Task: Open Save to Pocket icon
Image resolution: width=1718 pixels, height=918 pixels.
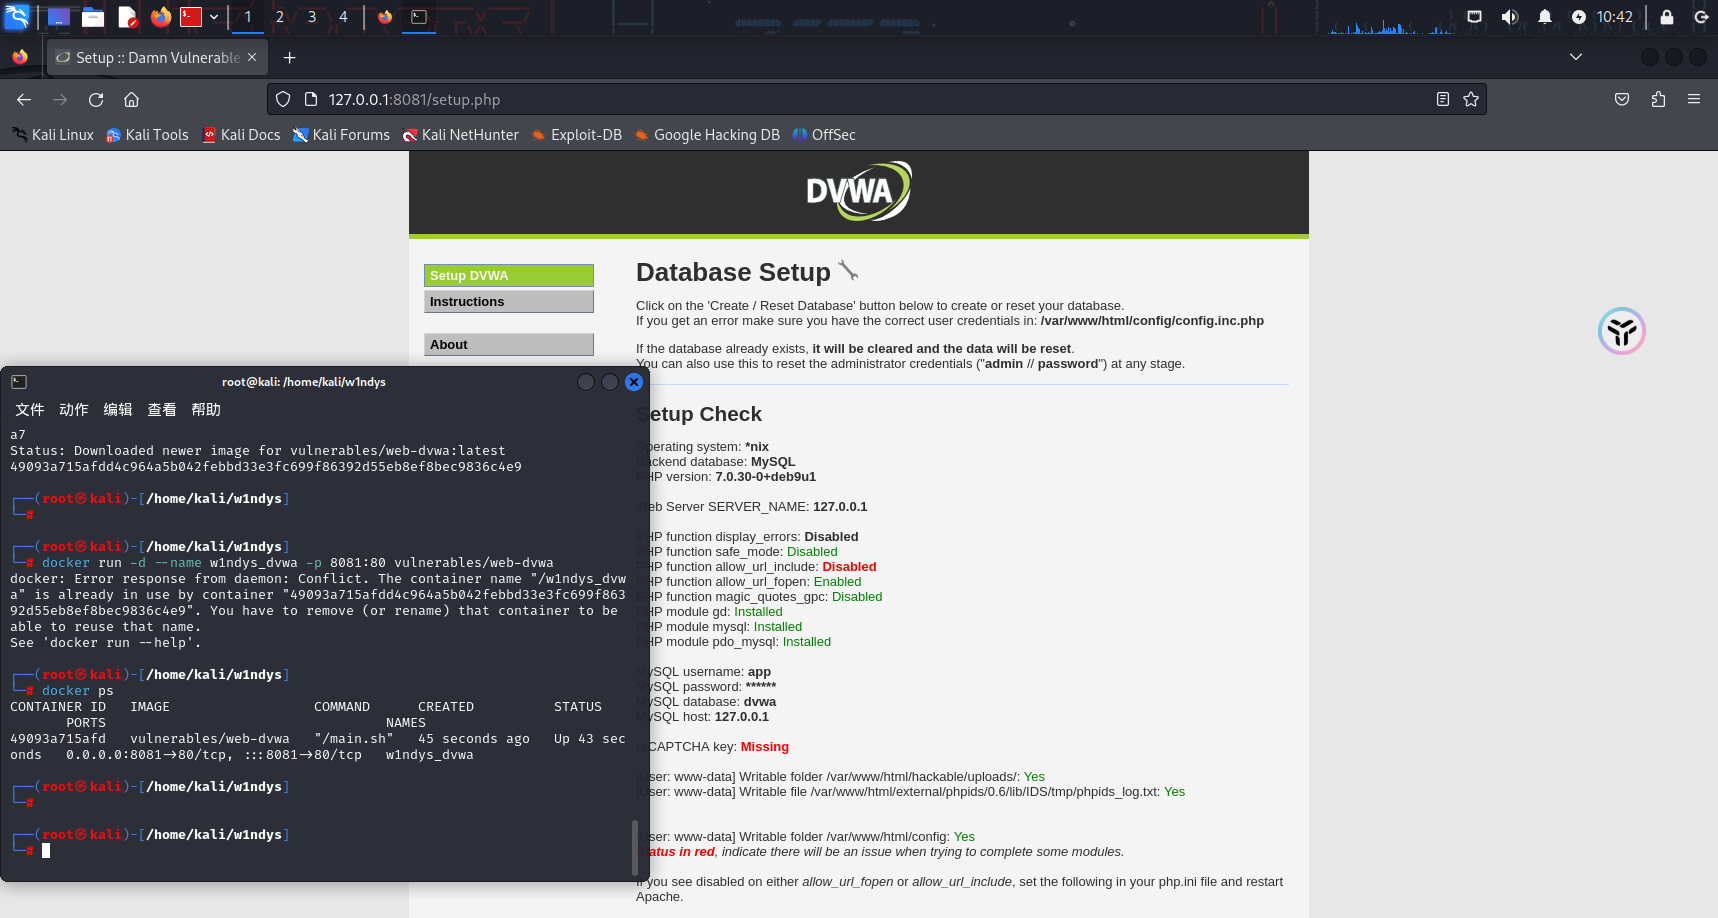Action: [1622, 100]
